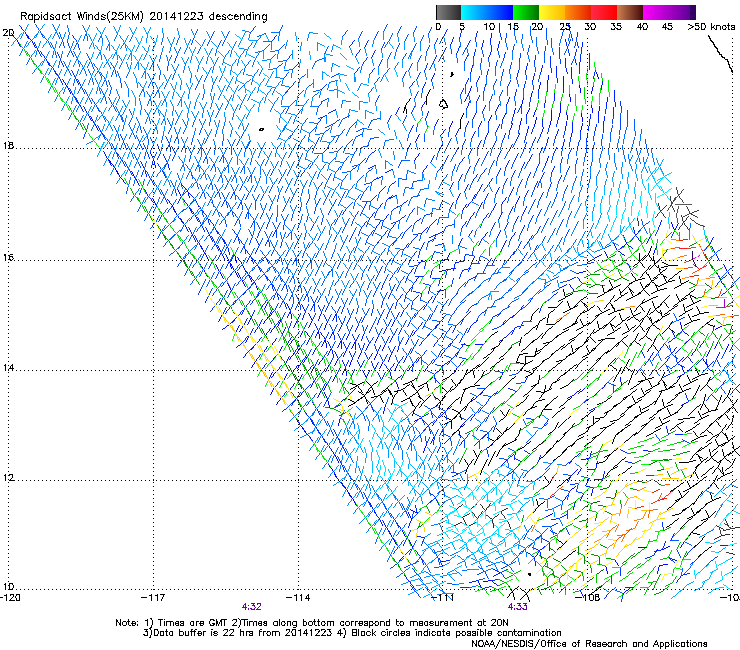740x650 pixels.
Task: Click the purple "4:33" time label
Action: pos(518,607)
